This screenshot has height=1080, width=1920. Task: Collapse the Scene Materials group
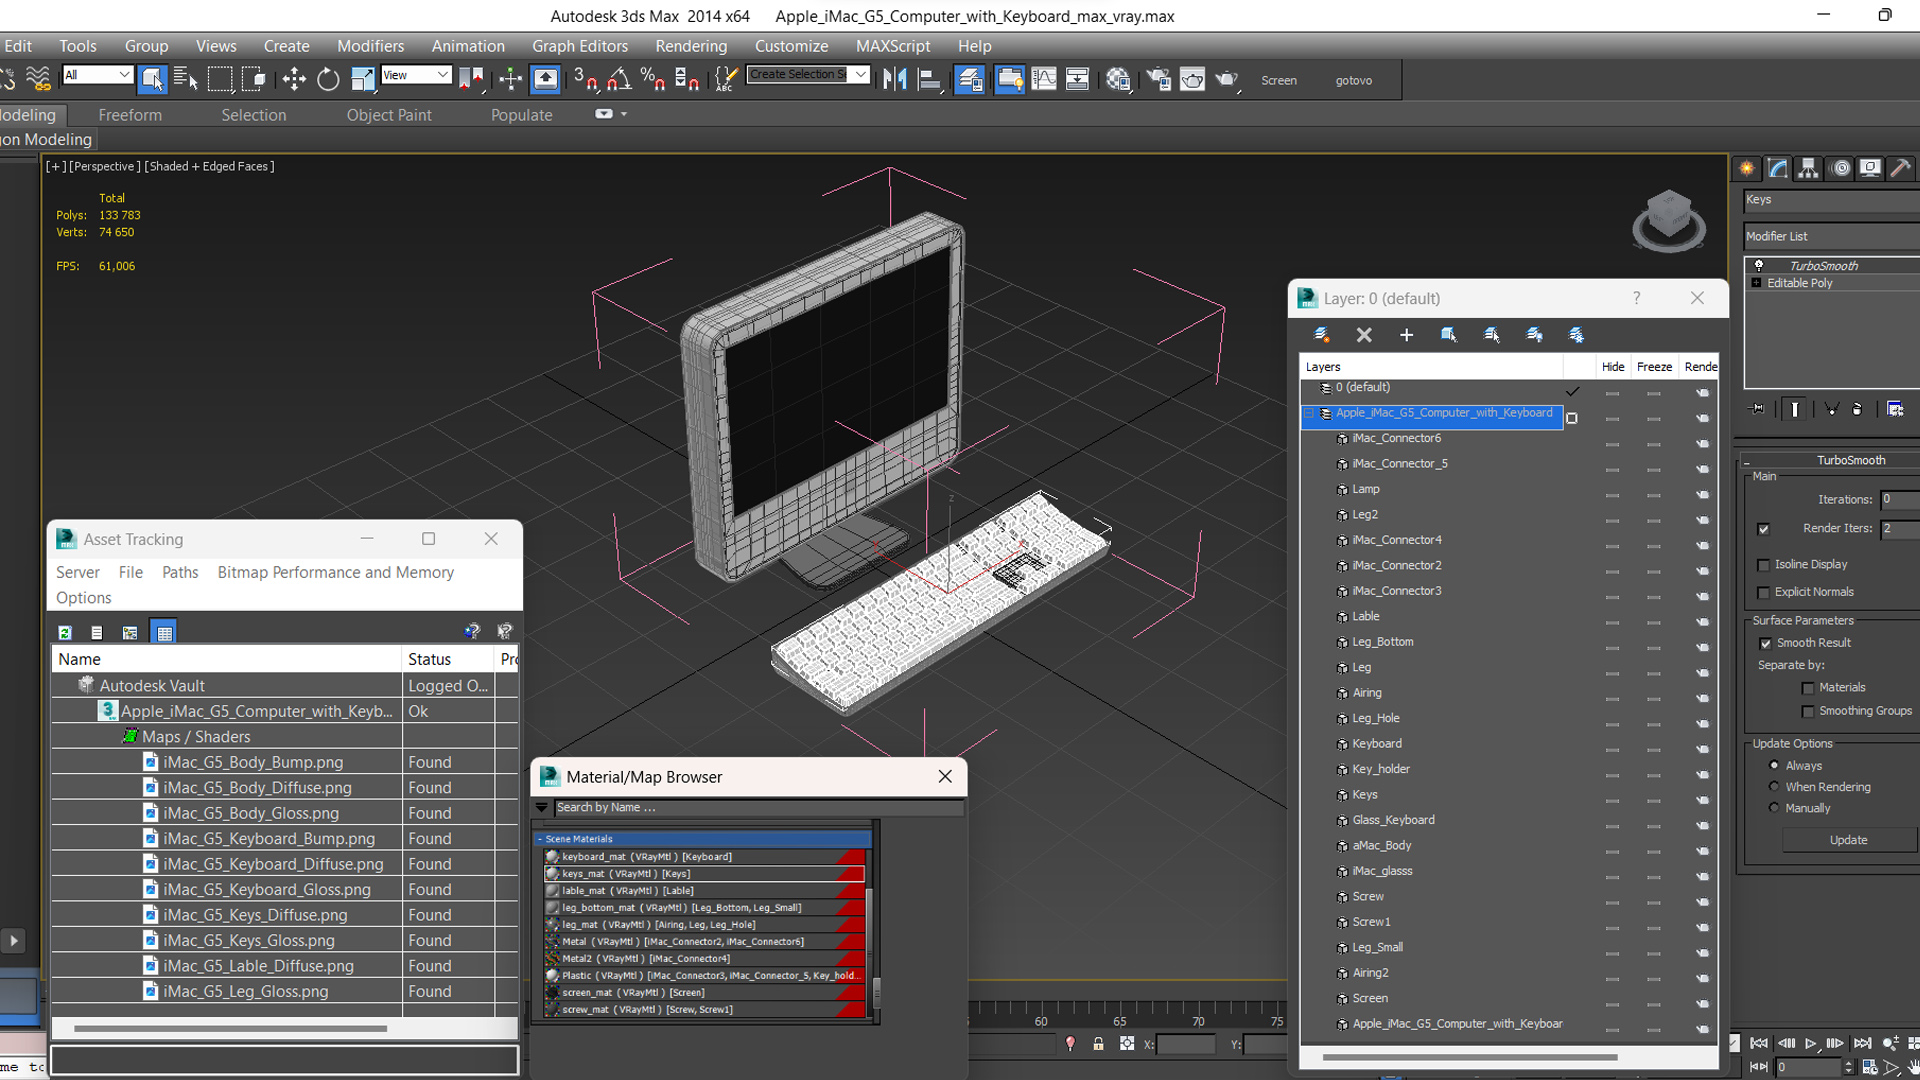coord(540,839)
